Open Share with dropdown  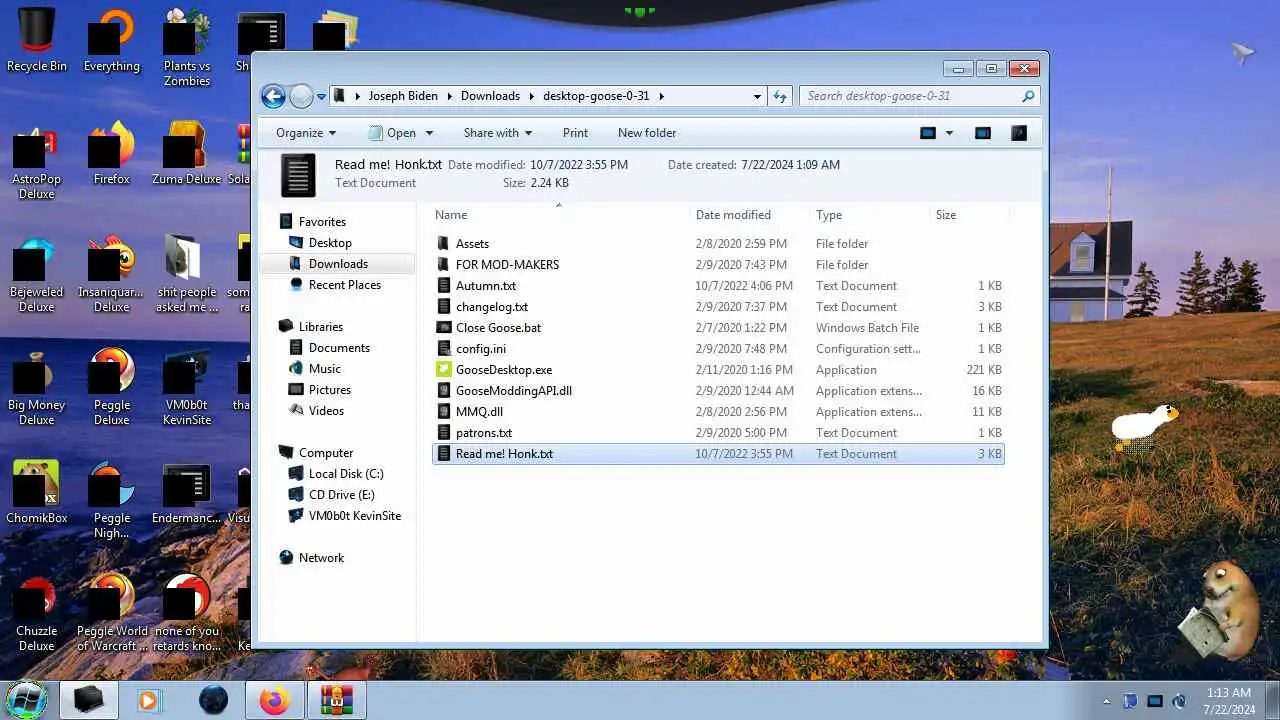pyautogui.click(x=497, y=133)
